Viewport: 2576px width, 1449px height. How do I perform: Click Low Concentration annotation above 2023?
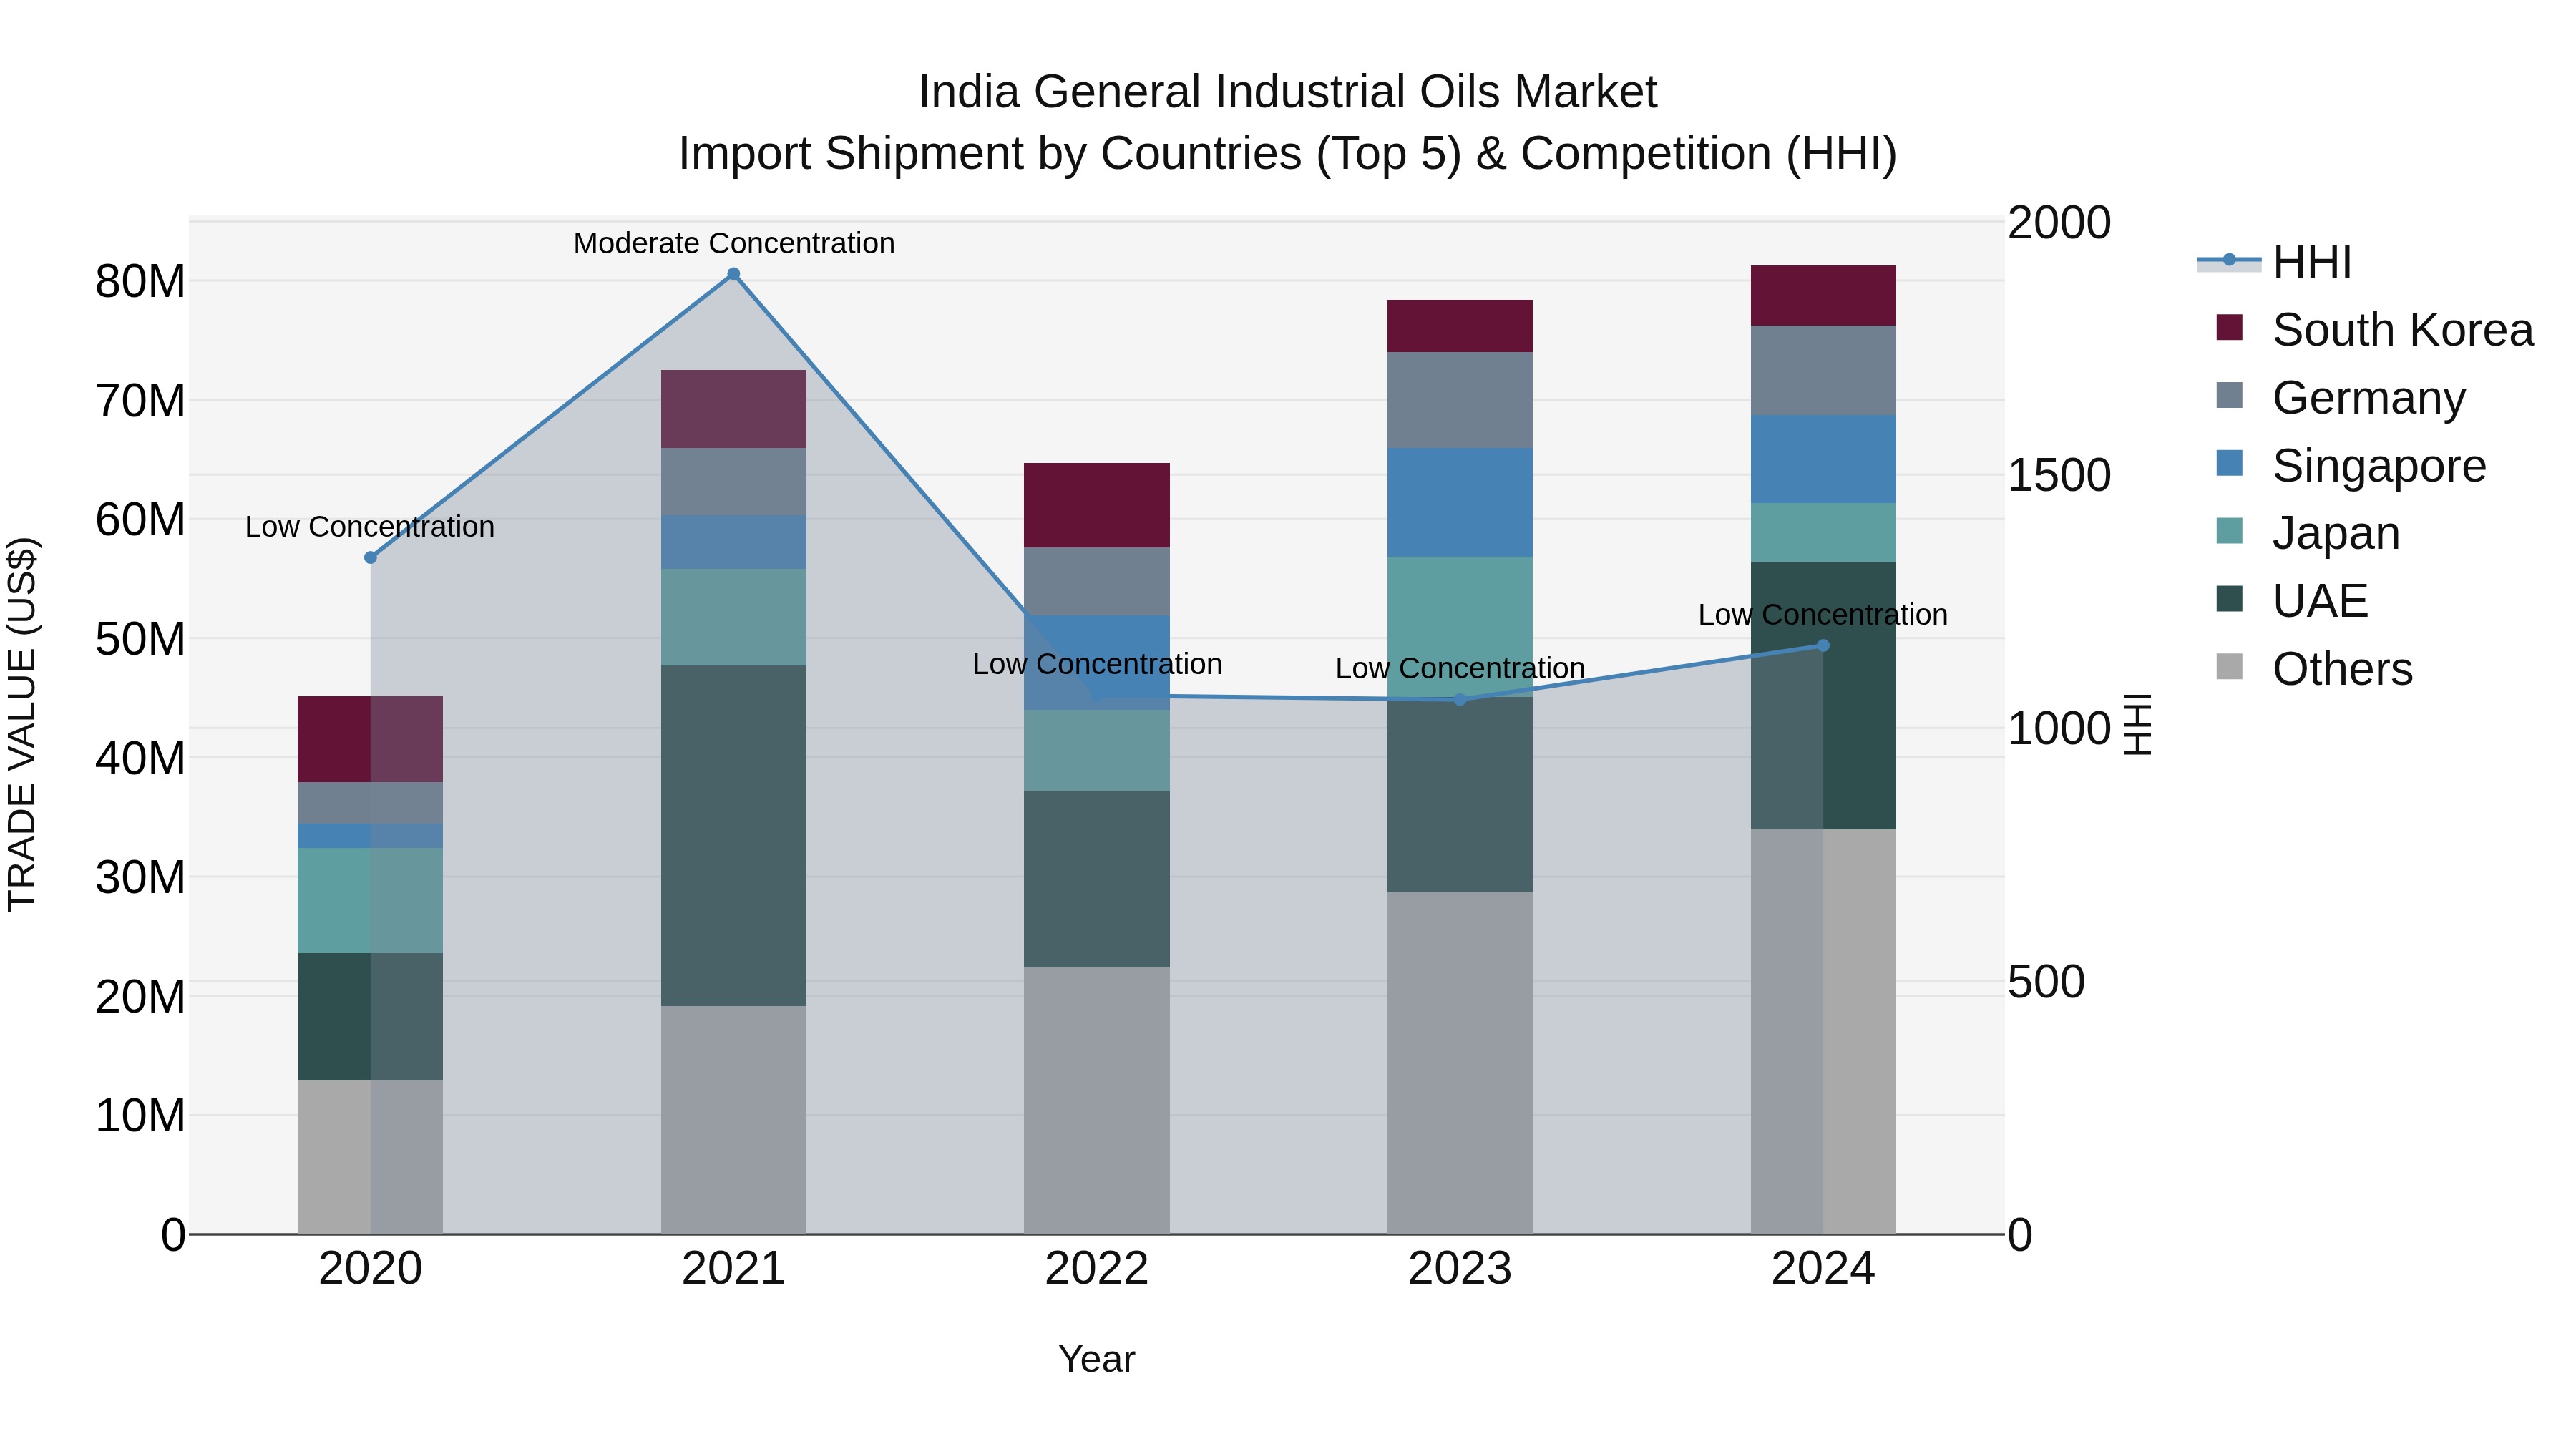click(1460, 668)
